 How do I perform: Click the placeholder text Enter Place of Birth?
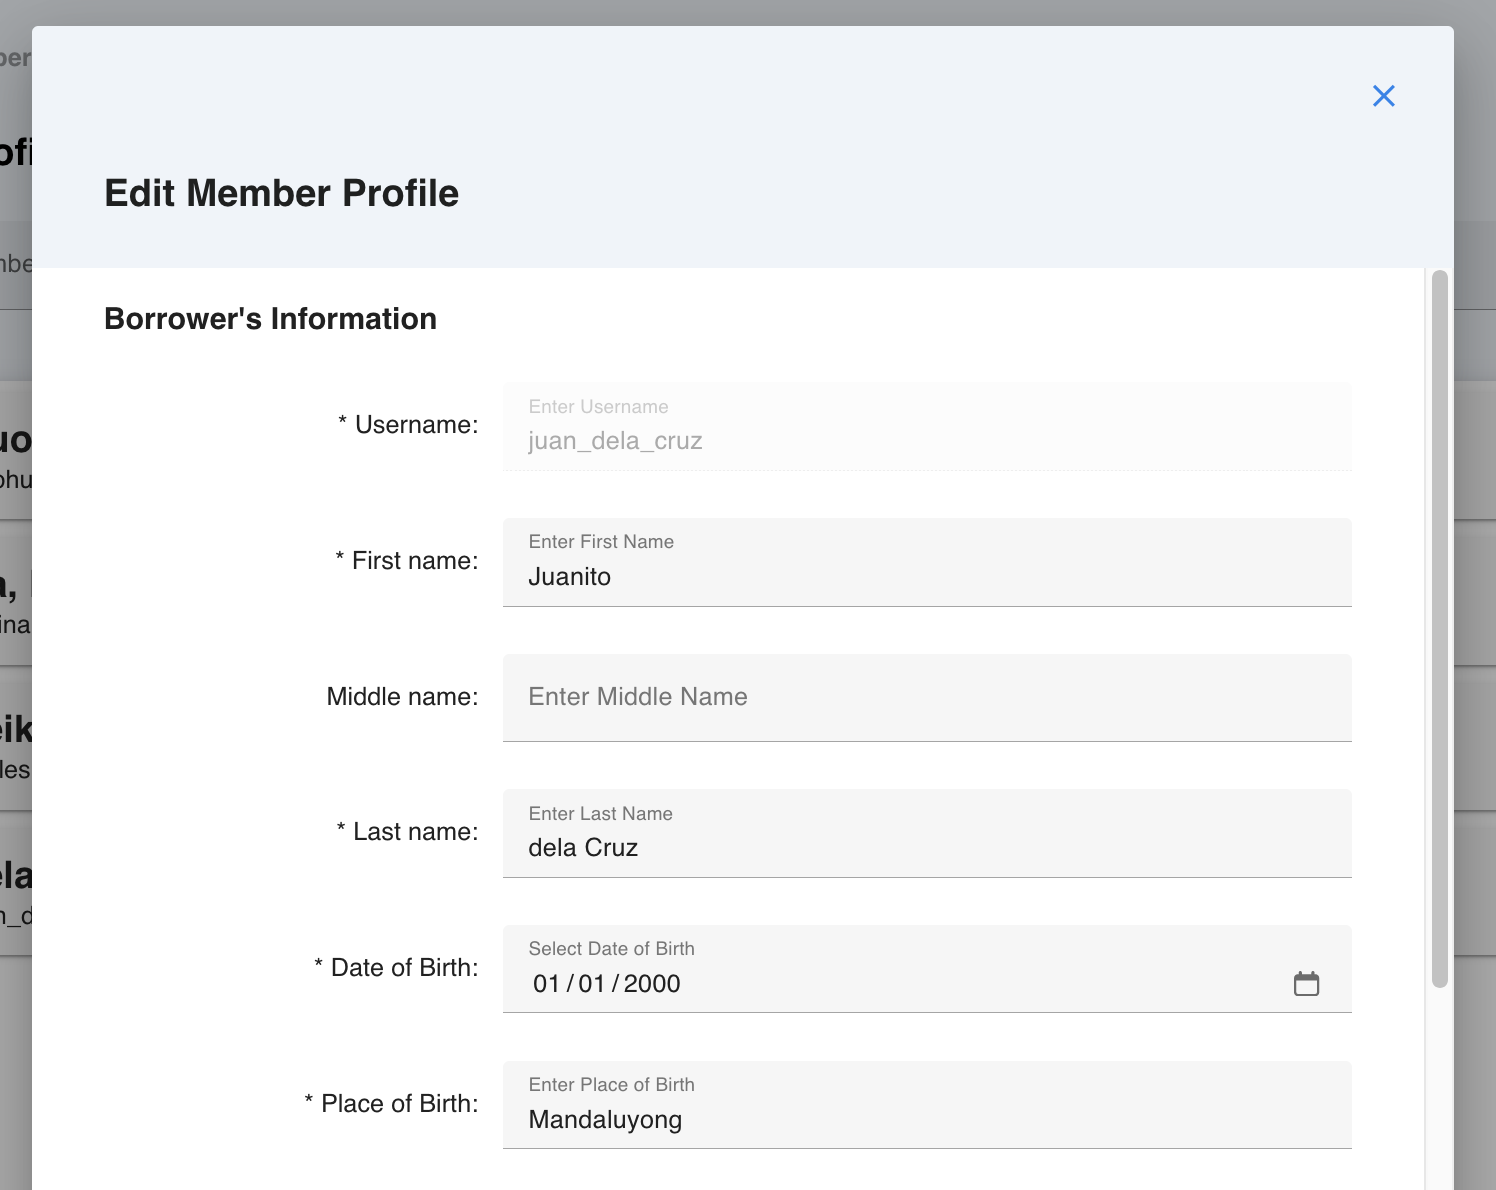pyautogui.click(x=611, y=1084)
